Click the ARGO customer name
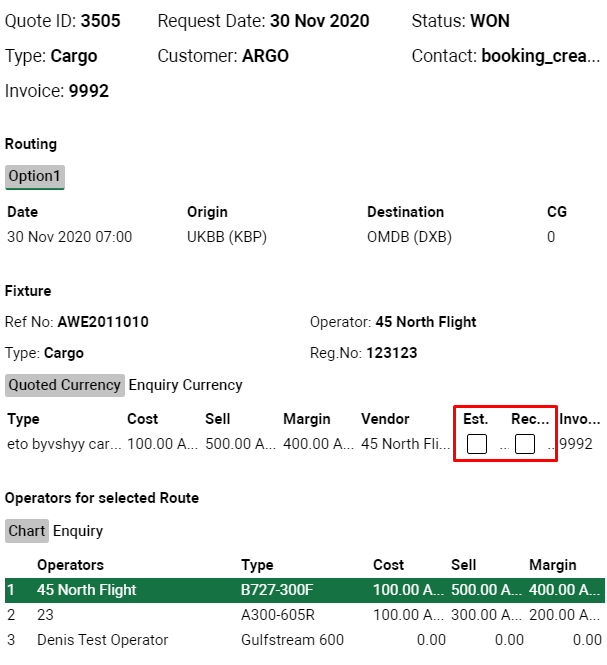The width and height of the screenshot is (607, 665). point(265,56)
